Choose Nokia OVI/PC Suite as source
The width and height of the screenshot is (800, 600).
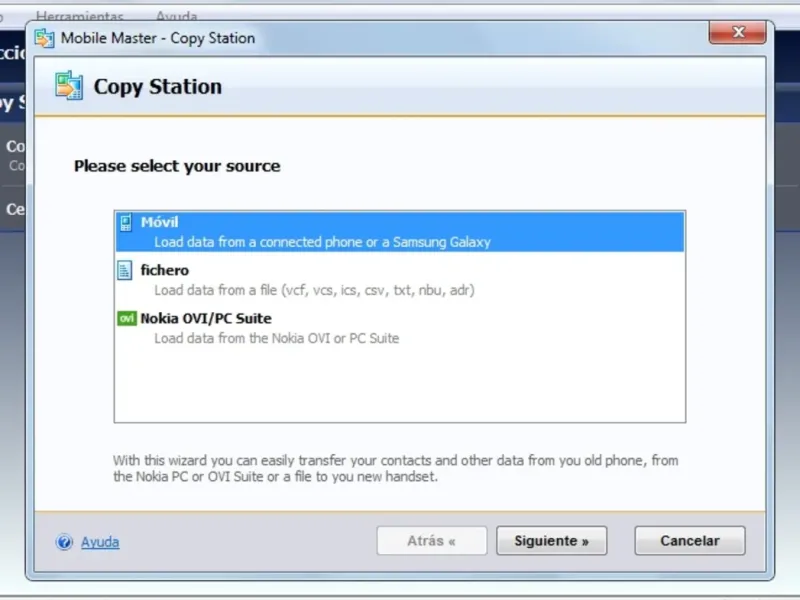[400, 328]
